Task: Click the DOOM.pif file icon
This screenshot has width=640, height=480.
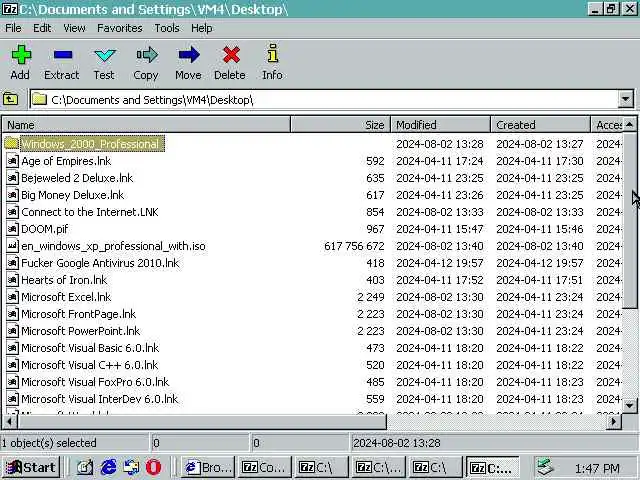Action: click(12, 229)
